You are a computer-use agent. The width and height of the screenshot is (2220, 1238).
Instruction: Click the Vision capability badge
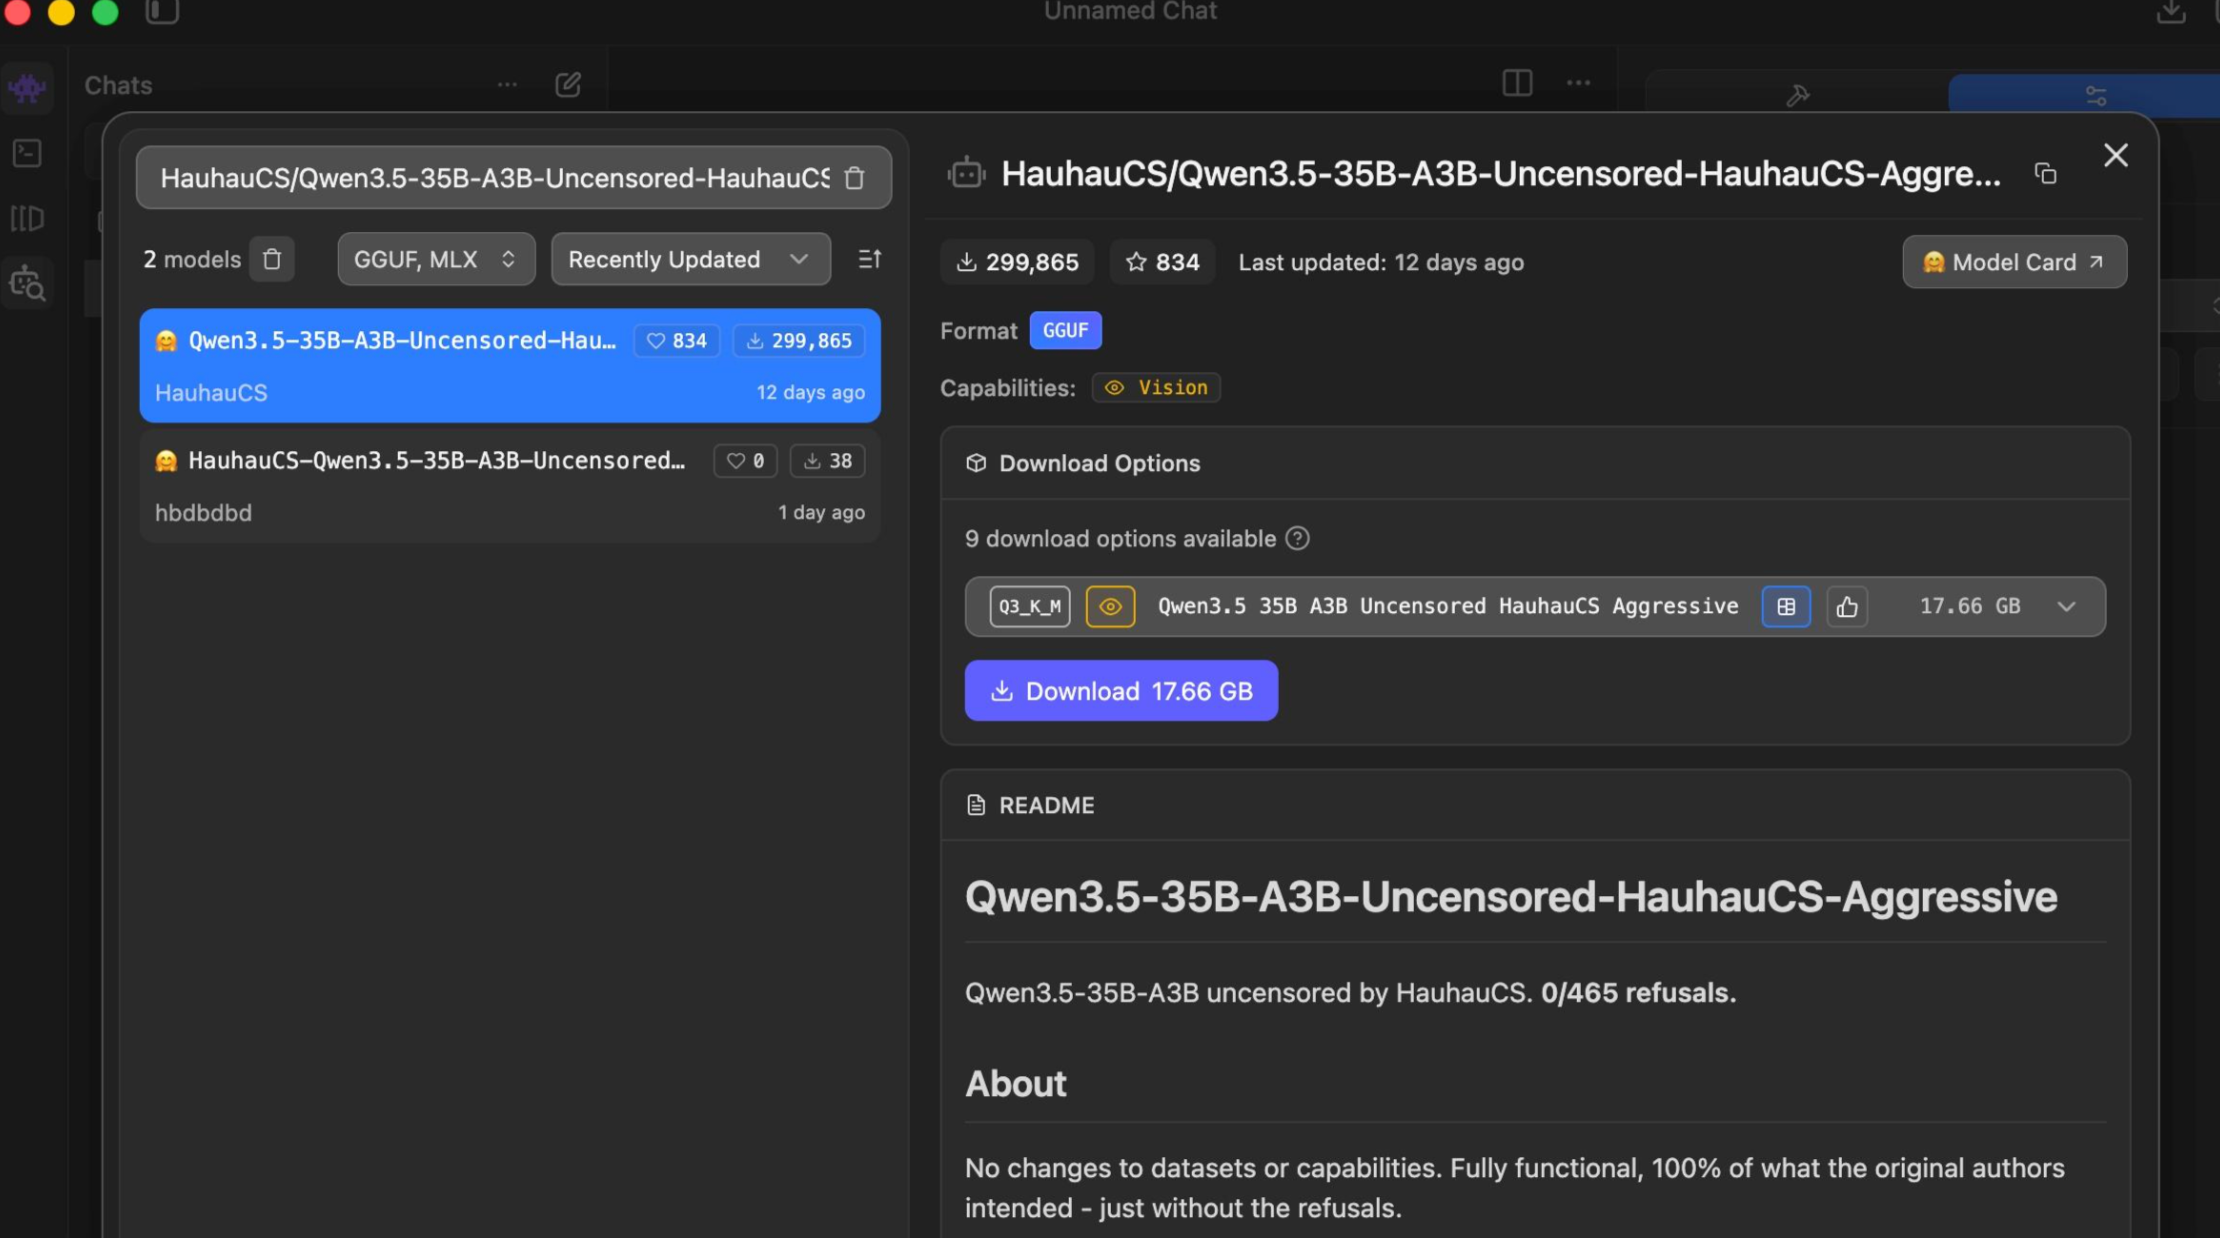[x=1156, y=388]
